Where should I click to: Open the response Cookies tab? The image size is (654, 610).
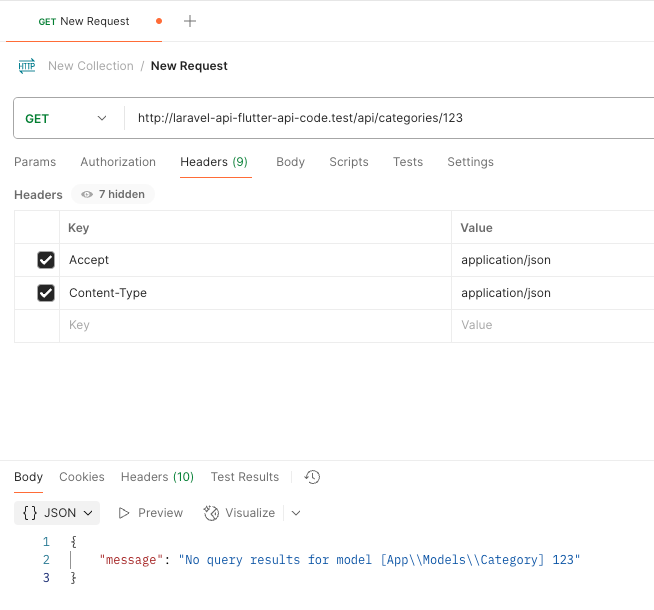pos(82,477)
